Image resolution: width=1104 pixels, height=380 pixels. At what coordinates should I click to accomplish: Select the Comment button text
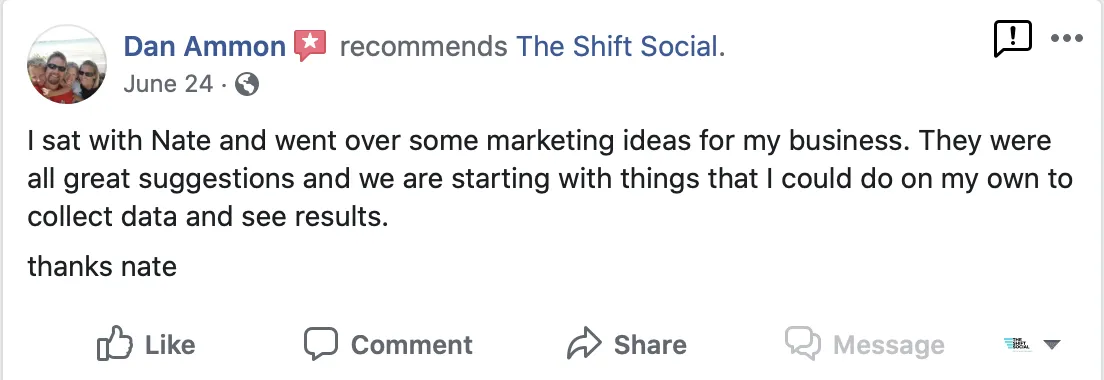click(411, 345)
